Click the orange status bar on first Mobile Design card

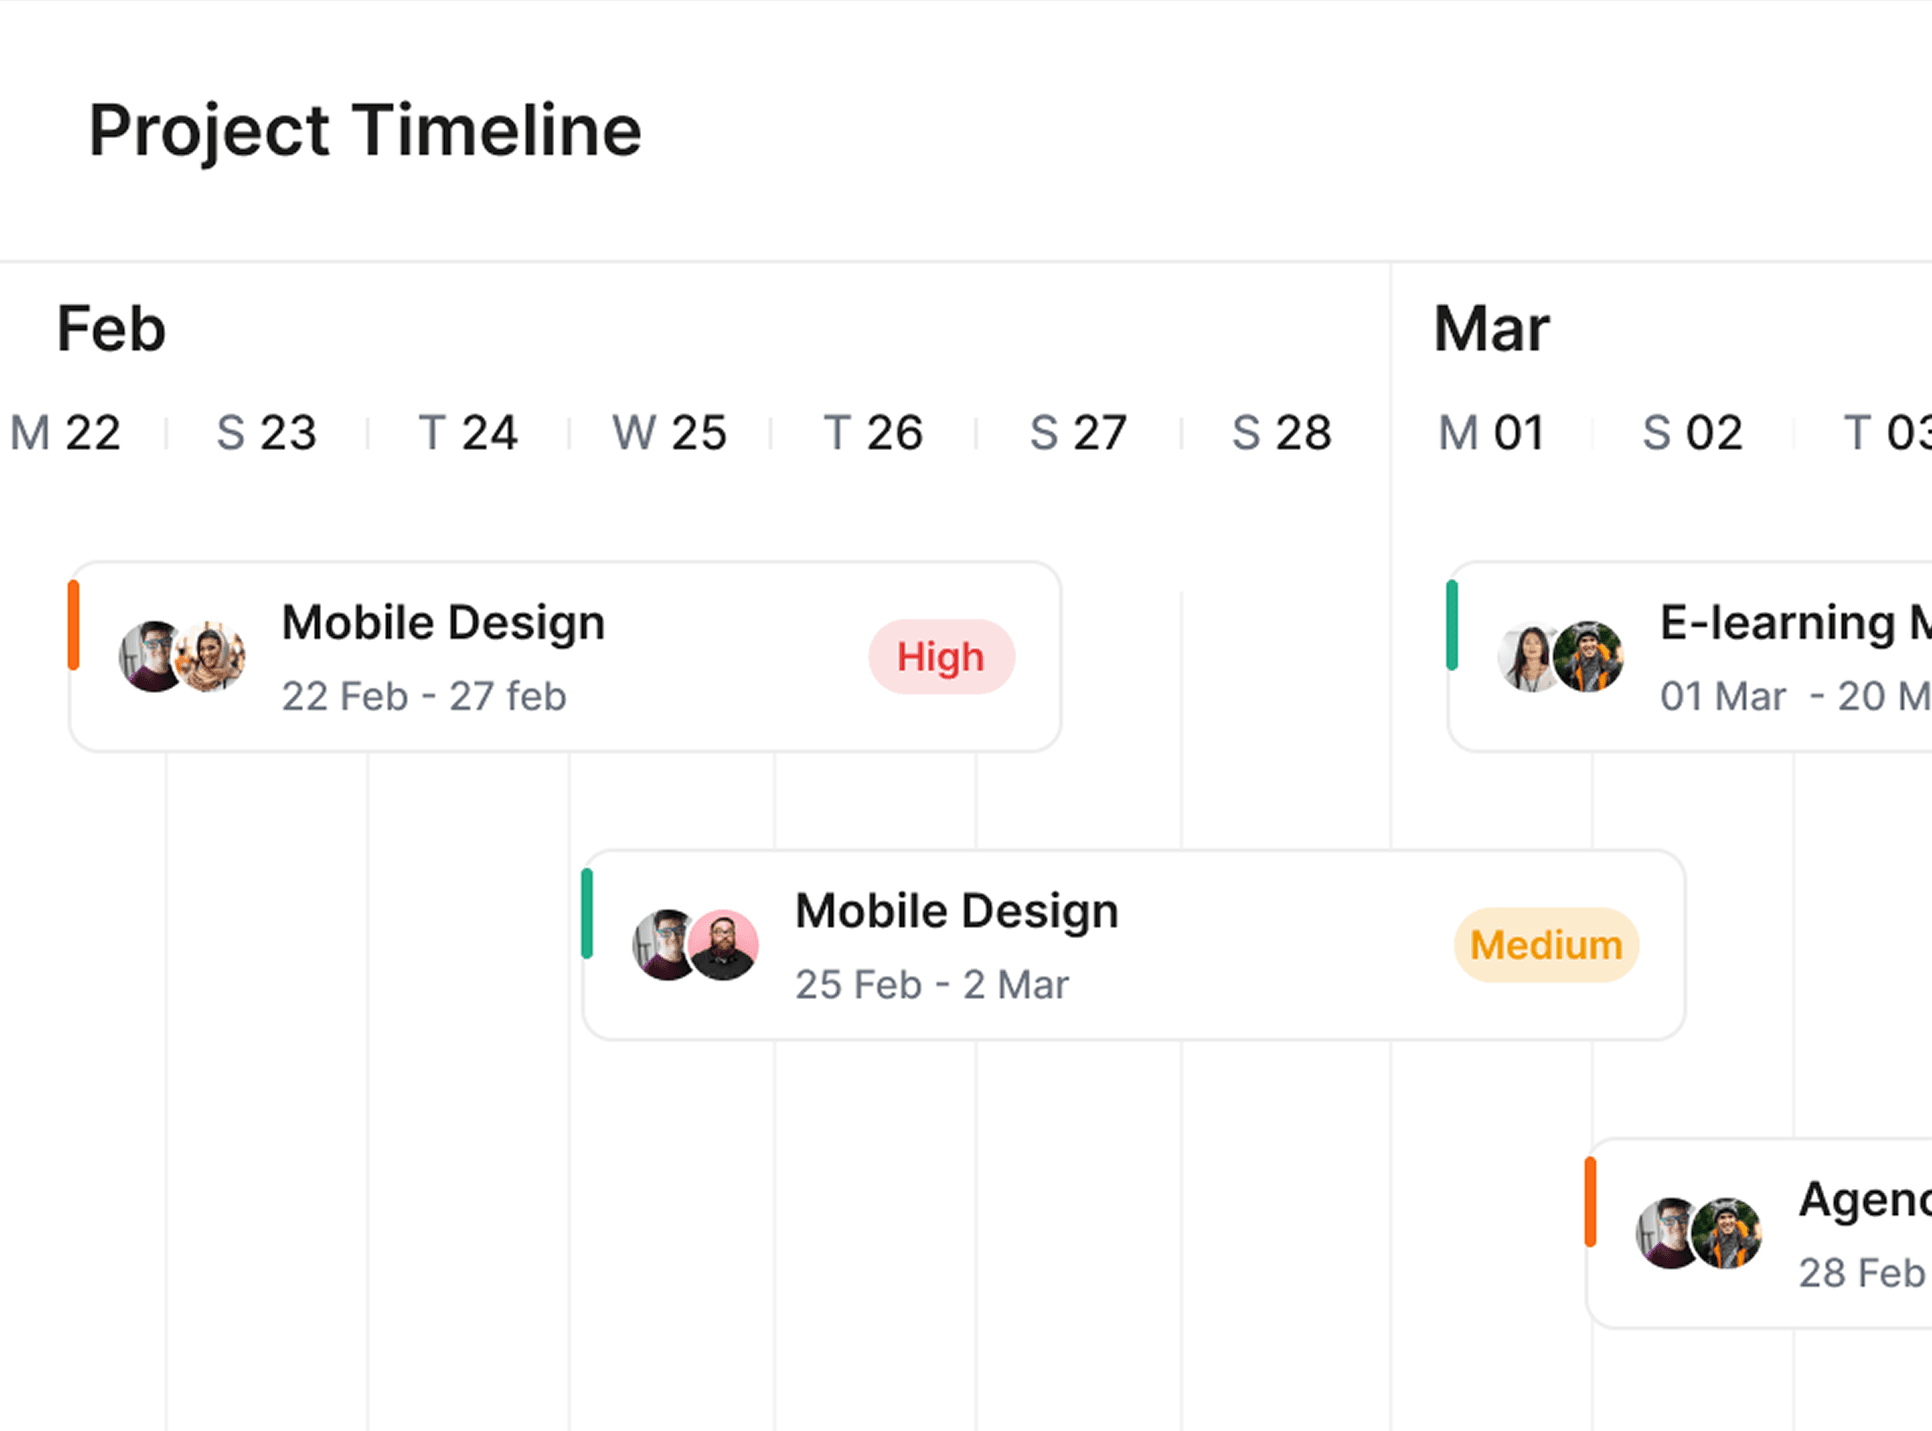tap(73, 625)
